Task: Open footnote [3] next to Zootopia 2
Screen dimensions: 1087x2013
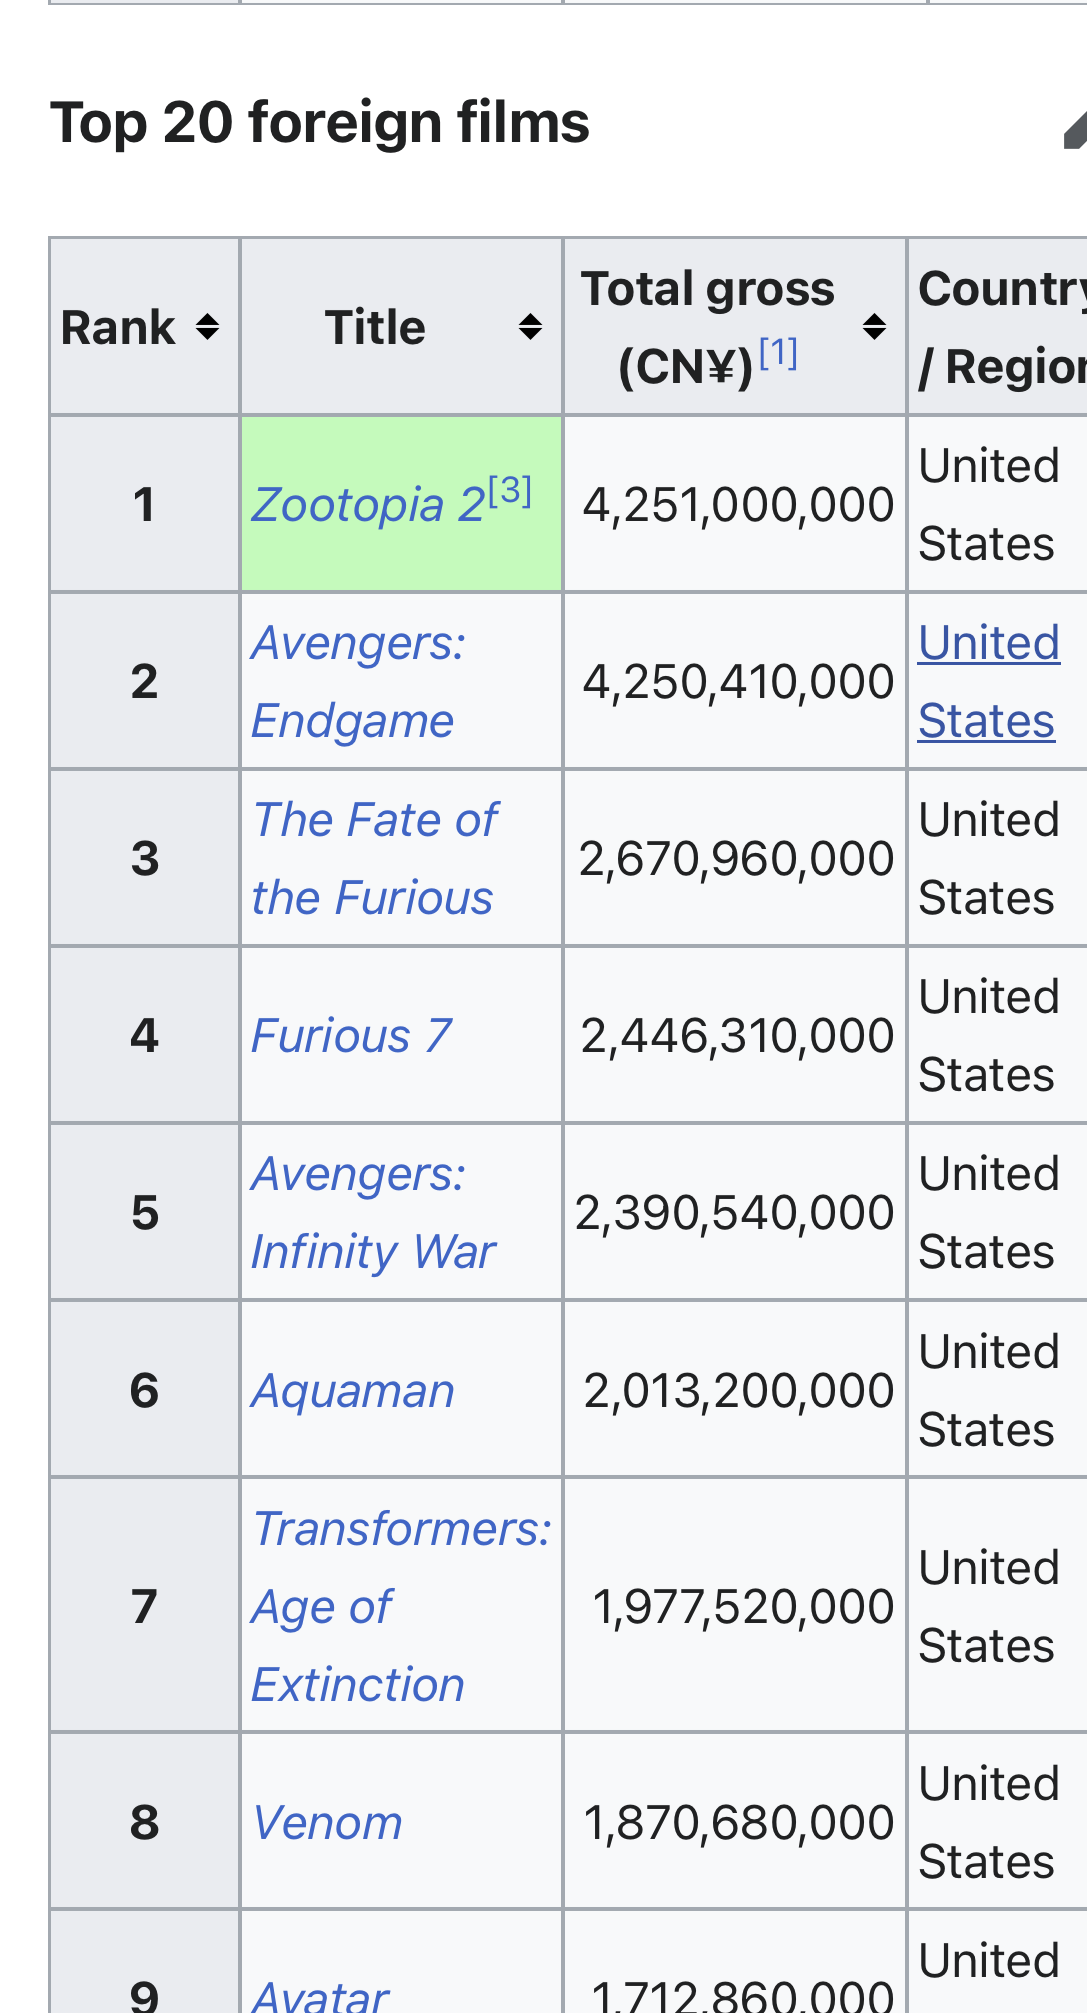Action: 510,490
